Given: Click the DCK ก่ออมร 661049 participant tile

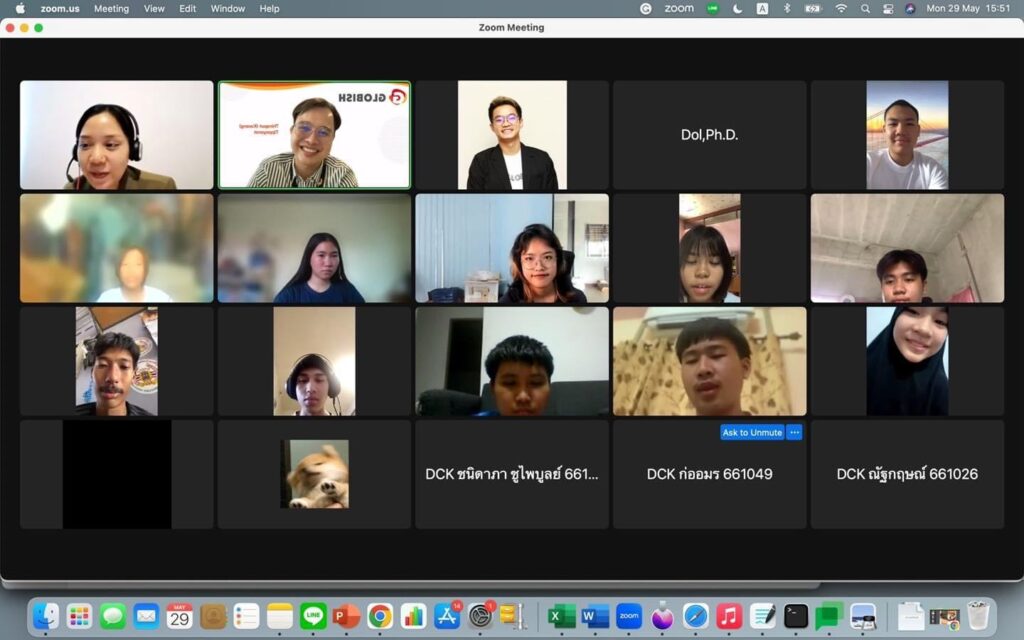Looking at the screenshot, I should (x=709, y=474).
